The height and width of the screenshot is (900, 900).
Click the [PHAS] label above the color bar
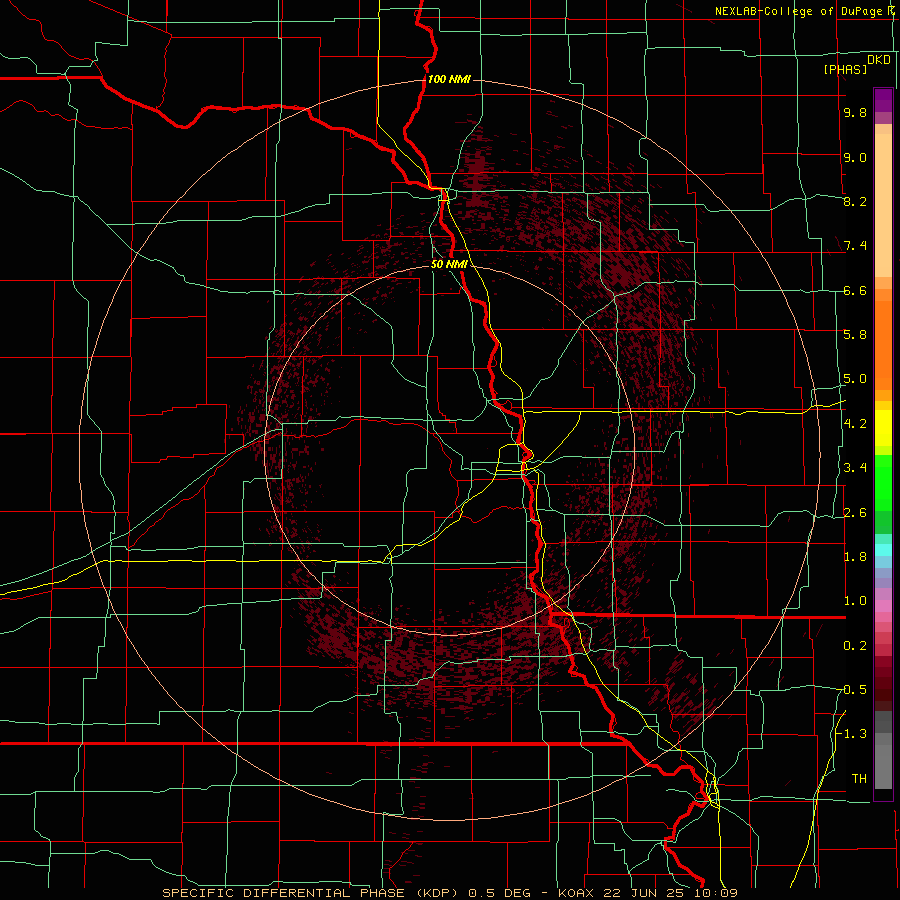point(845,70)
